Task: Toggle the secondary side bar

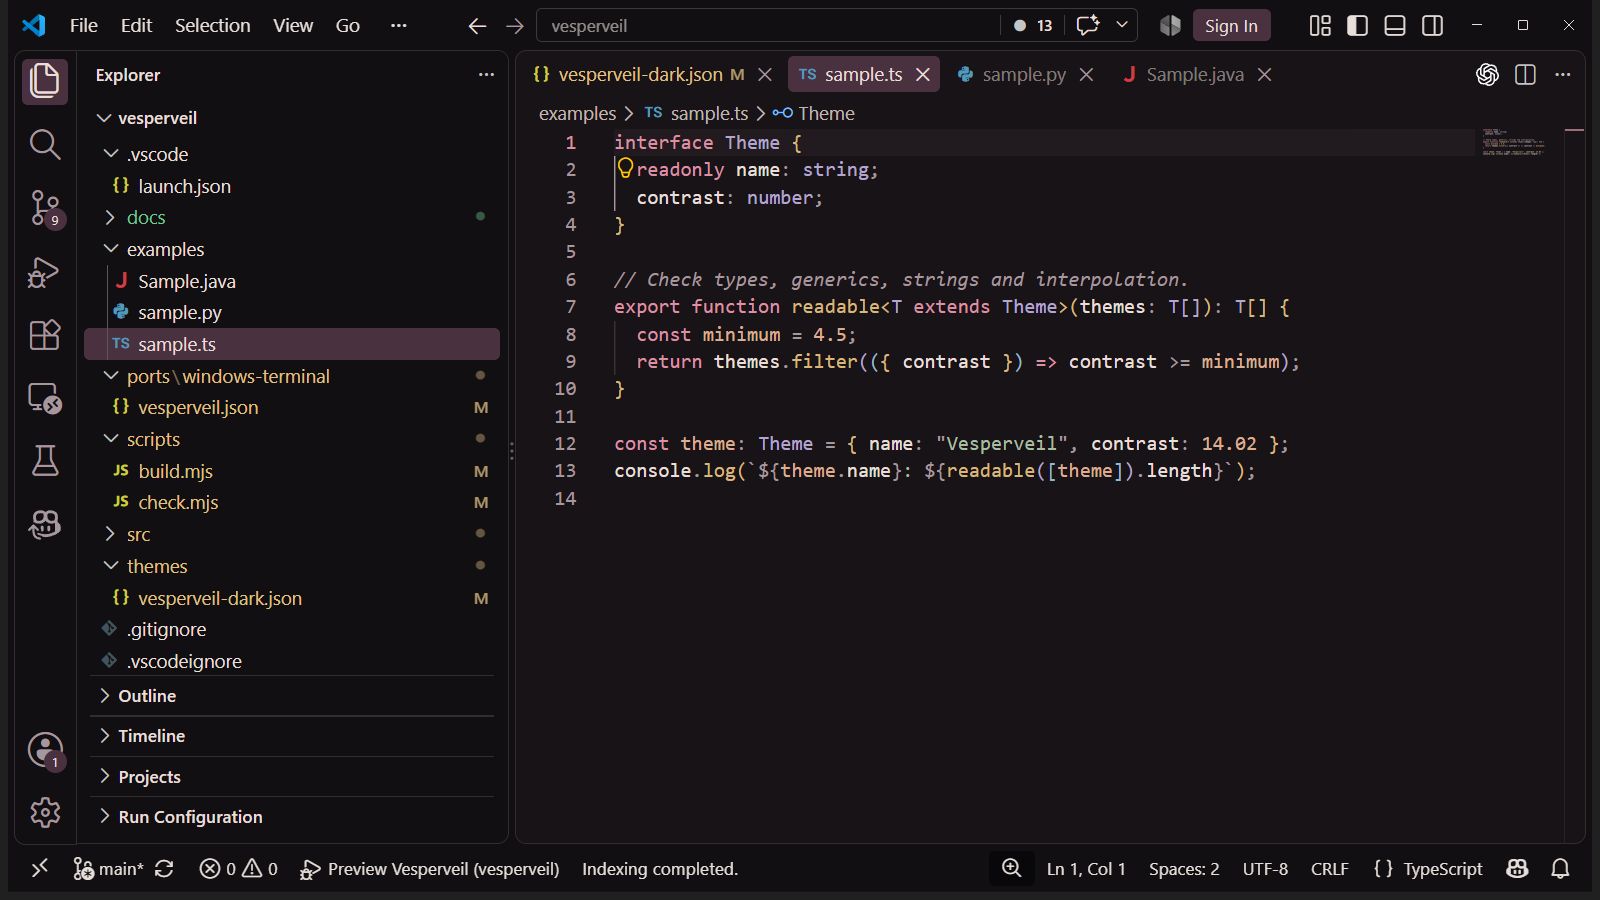Action: [x=1432, y=26]
